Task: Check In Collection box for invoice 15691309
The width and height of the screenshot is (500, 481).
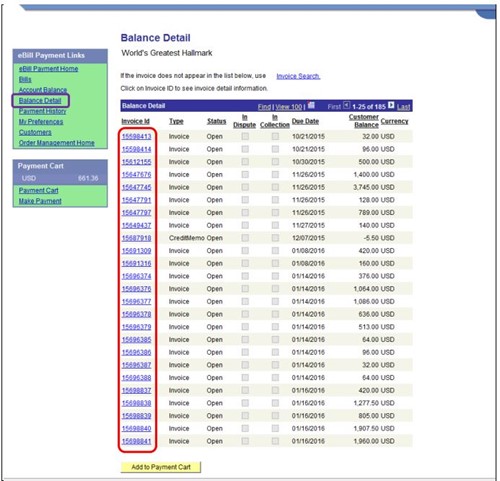Action: [275, 251]
